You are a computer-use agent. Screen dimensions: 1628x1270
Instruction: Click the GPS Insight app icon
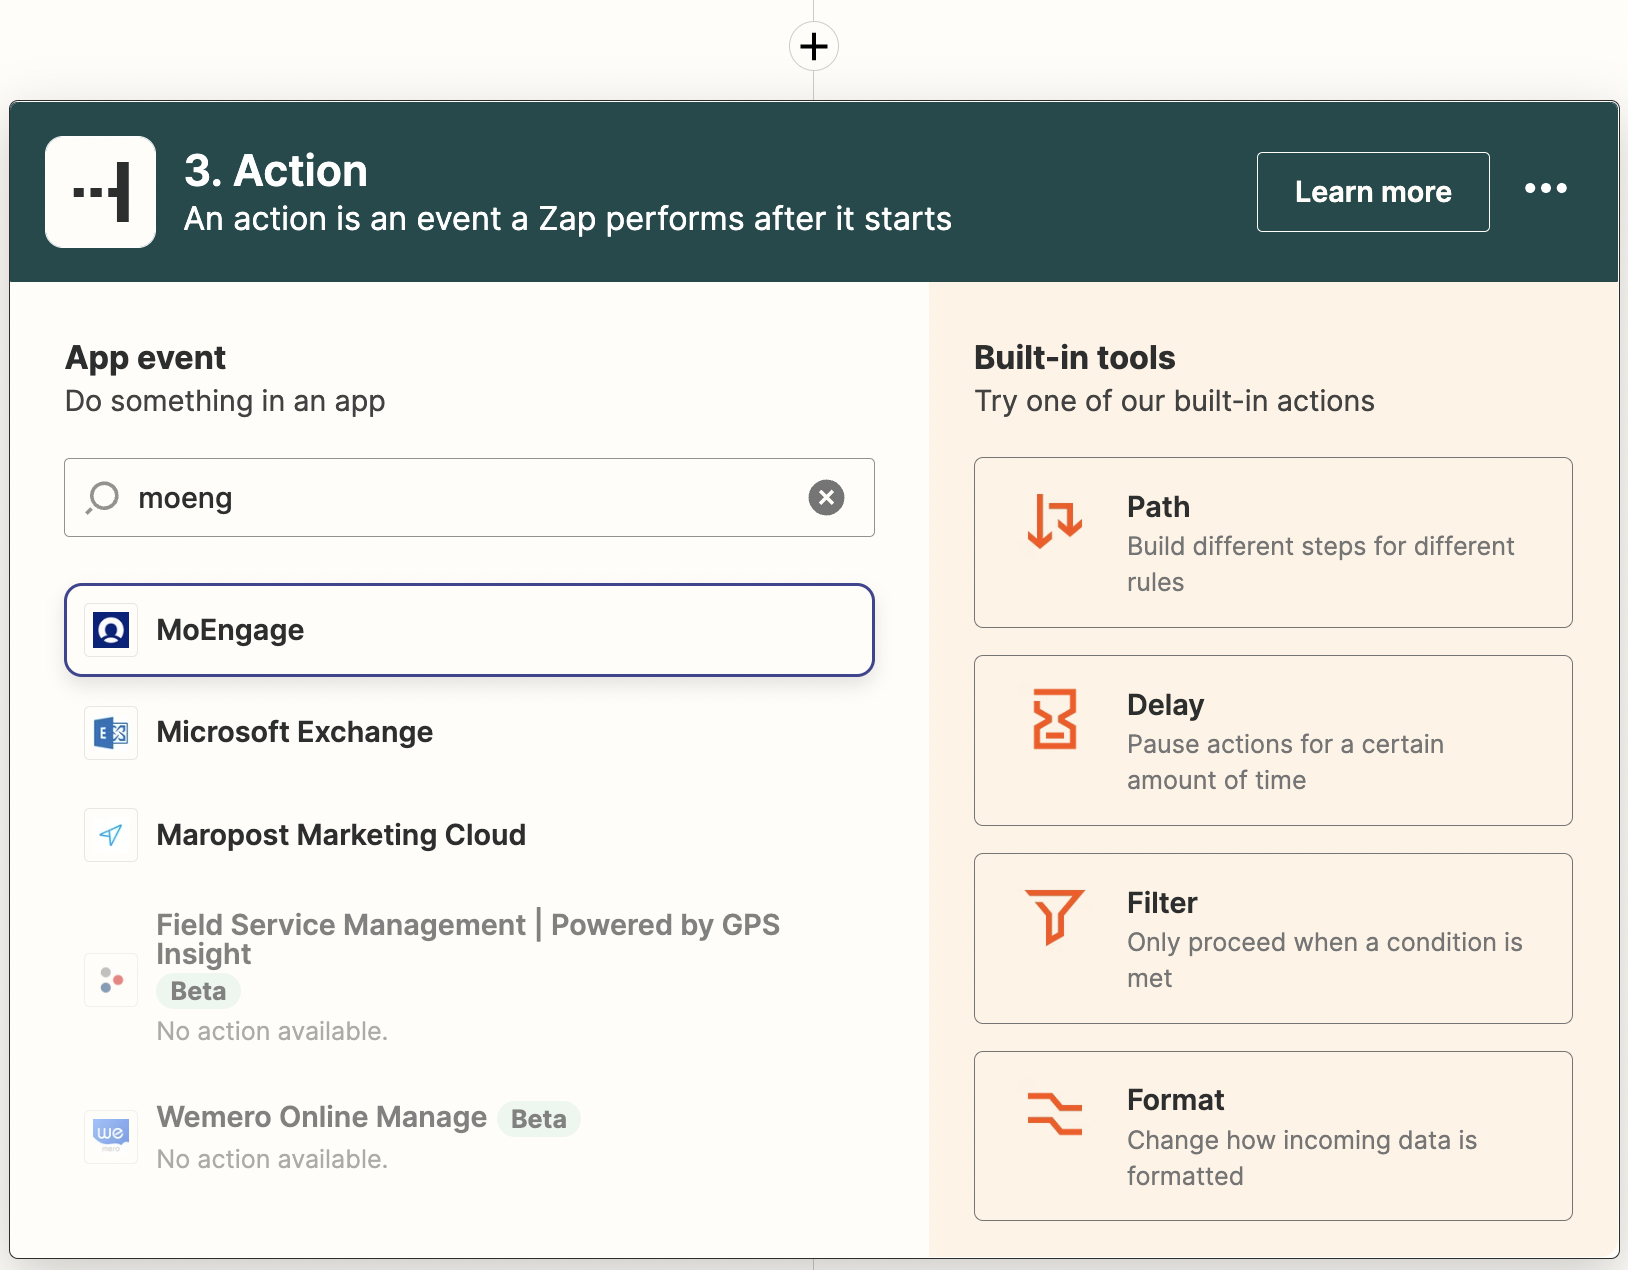(110, 980)
